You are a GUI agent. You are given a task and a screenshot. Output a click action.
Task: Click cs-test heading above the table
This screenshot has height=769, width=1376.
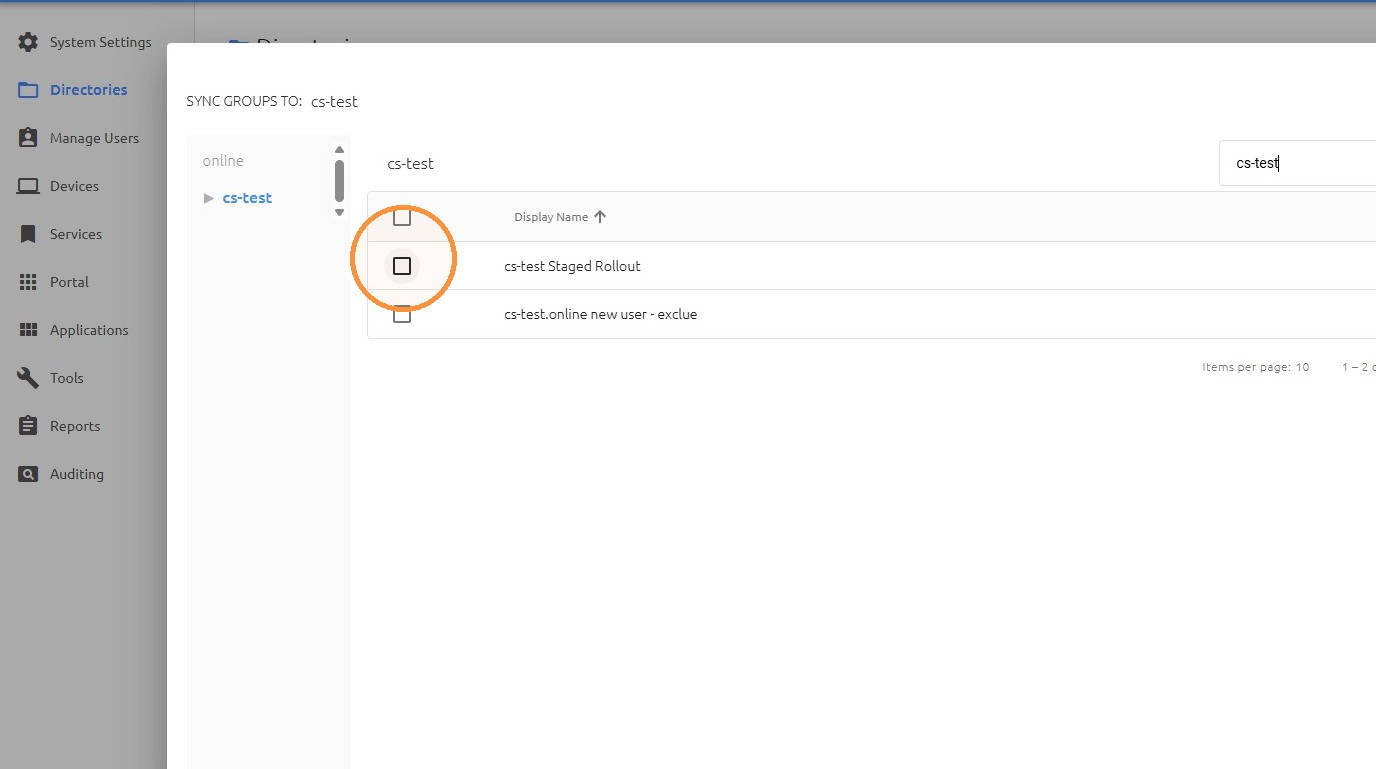(x=411, y=163)
